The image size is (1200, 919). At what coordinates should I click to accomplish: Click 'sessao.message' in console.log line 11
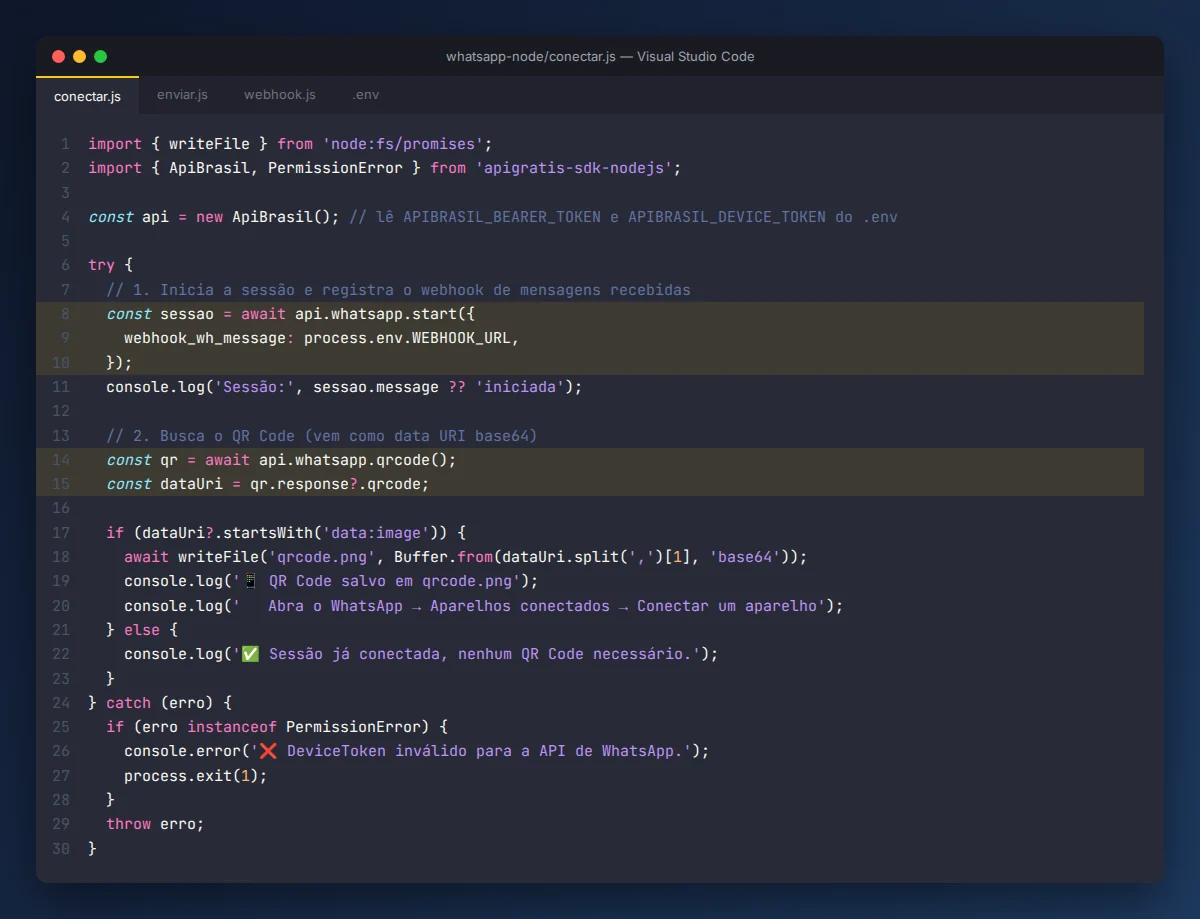tap(376, 387)
